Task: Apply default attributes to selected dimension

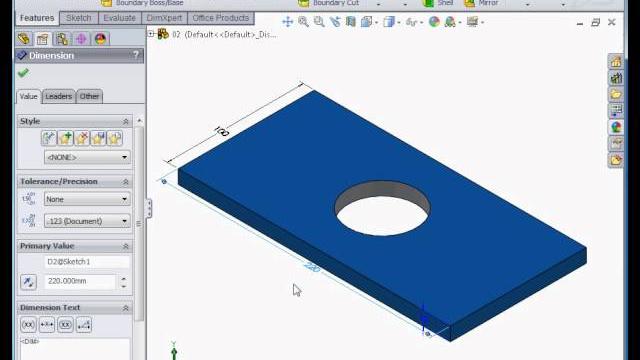Action: pos(49,138)
